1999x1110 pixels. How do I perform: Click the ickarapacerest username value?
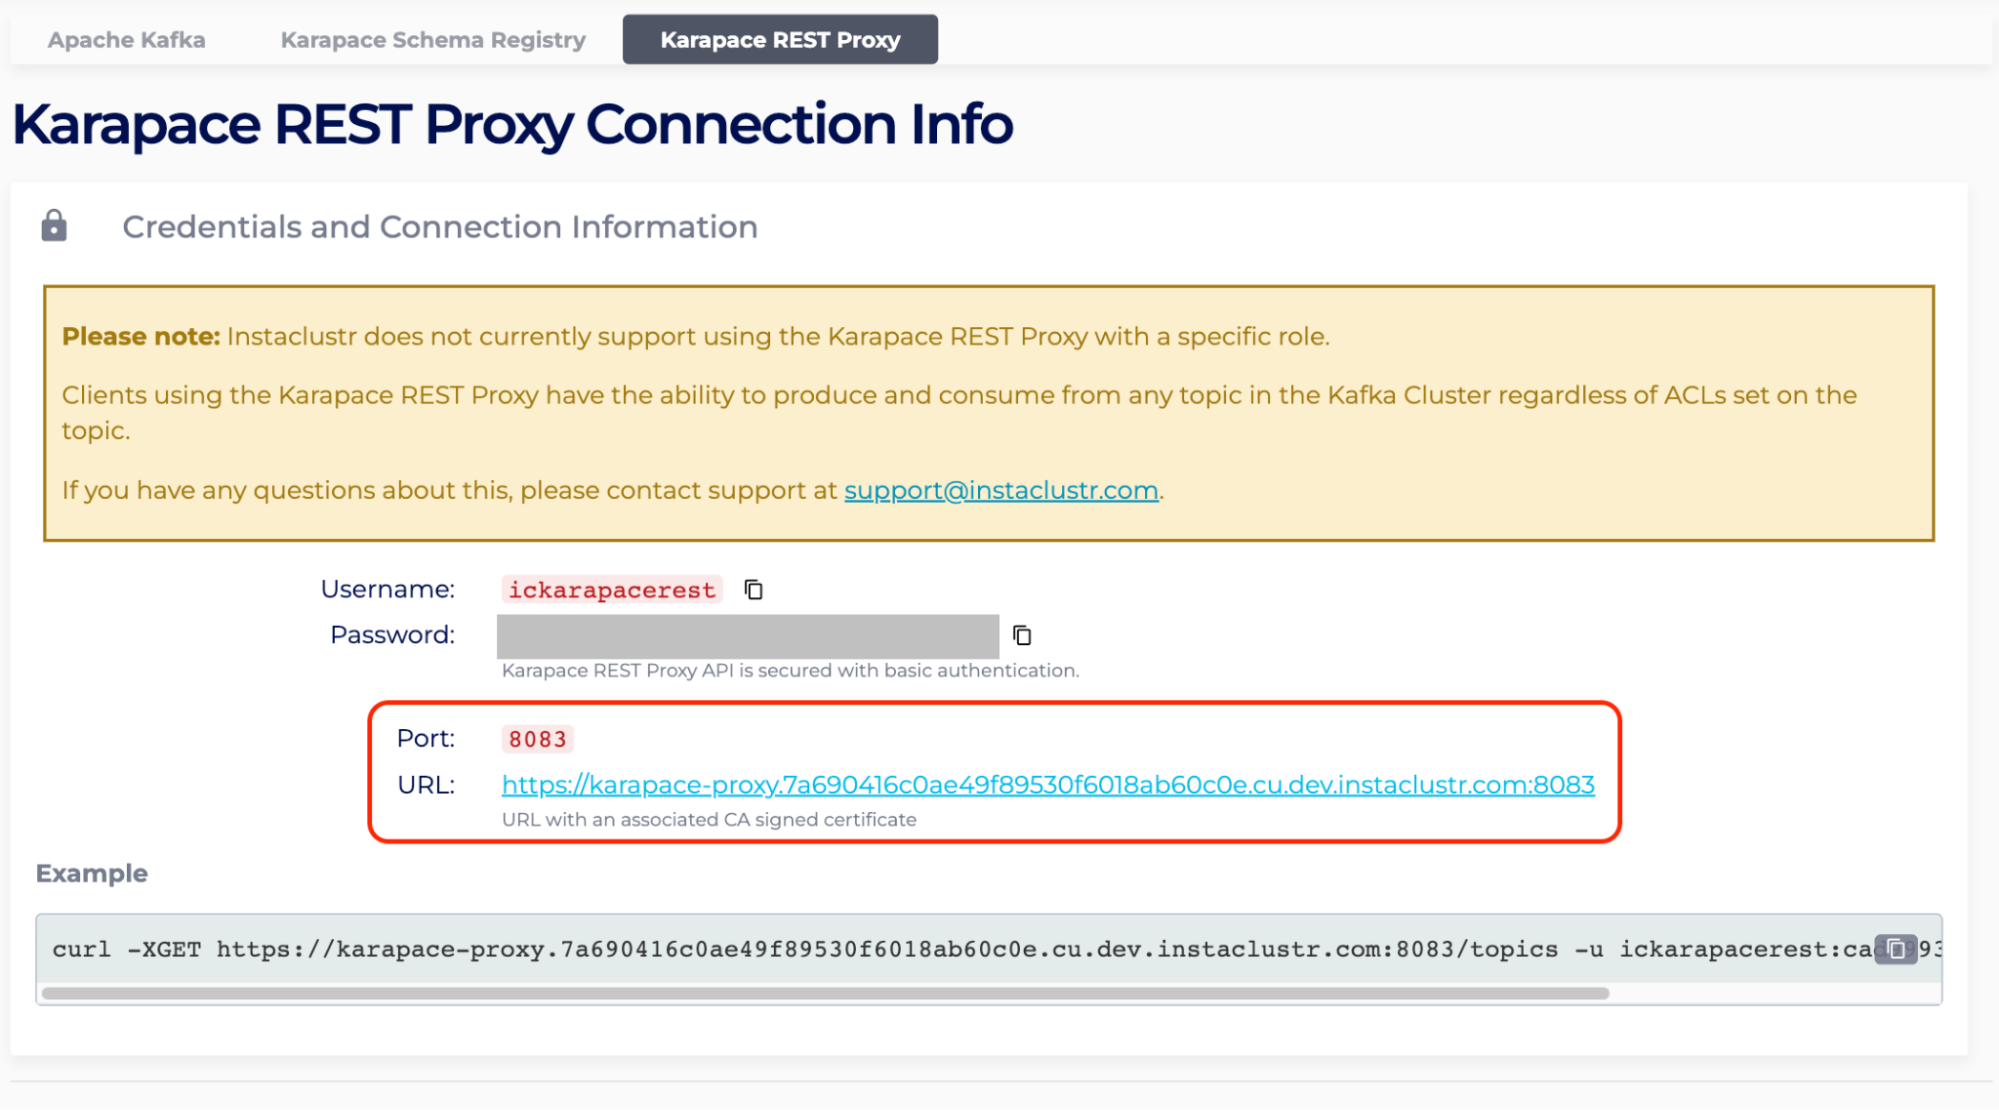pyautogui.click(x=611, y=590)
